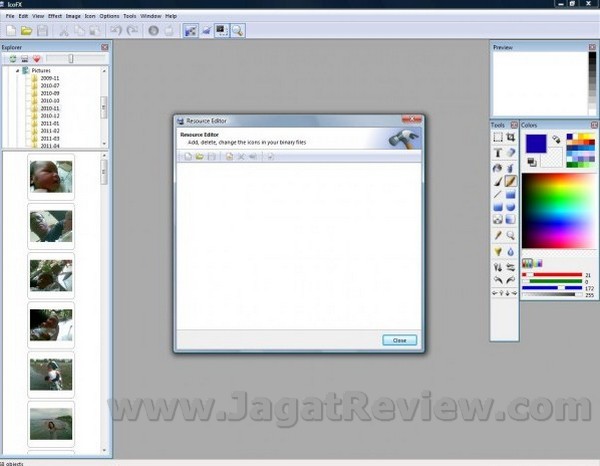Activate the Pencil tool
Viewport: 600px width, 466px height.
tap(510, 181)
